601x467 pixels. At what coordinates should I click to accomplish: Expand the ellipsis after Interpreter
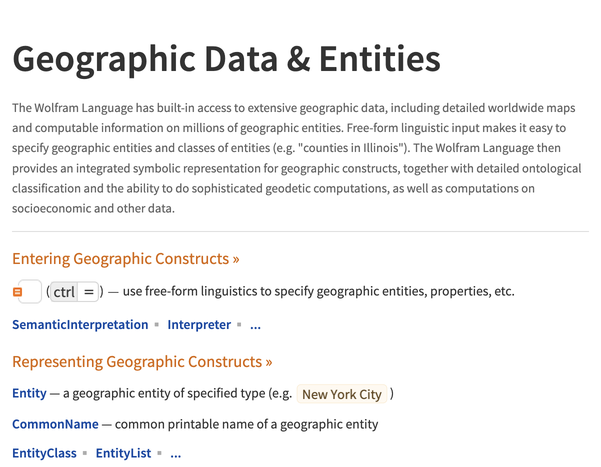point(255,326)
